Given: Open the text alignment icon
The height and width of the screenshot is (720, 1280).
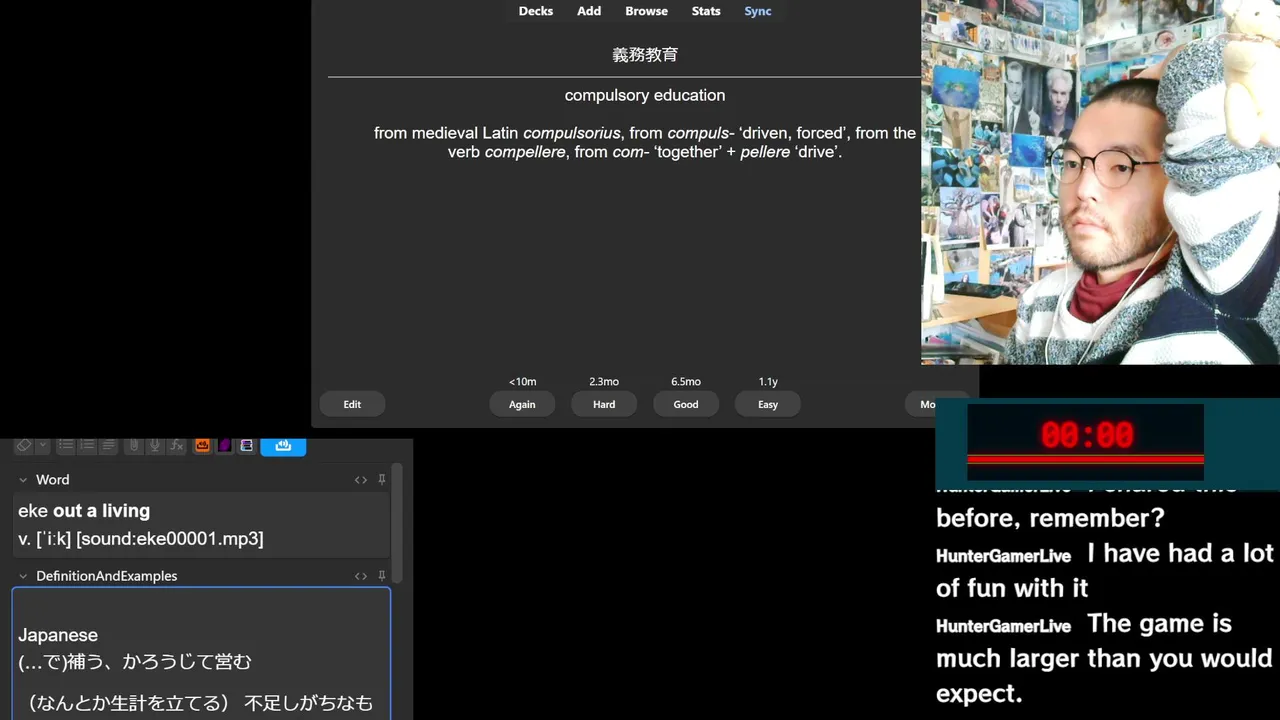Looking at the screenshot, I should pos(108,445).
